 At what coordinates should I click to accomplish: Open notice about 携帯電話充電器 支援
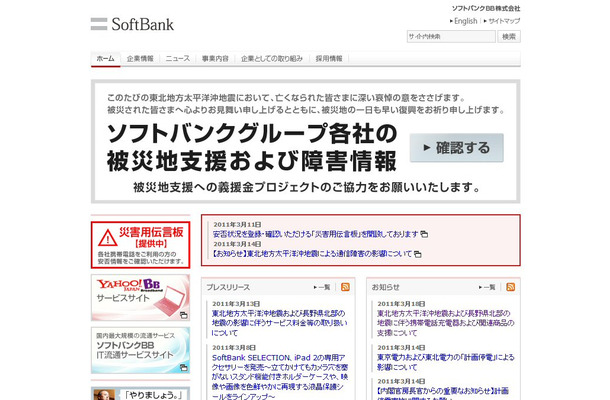point(445,323)
